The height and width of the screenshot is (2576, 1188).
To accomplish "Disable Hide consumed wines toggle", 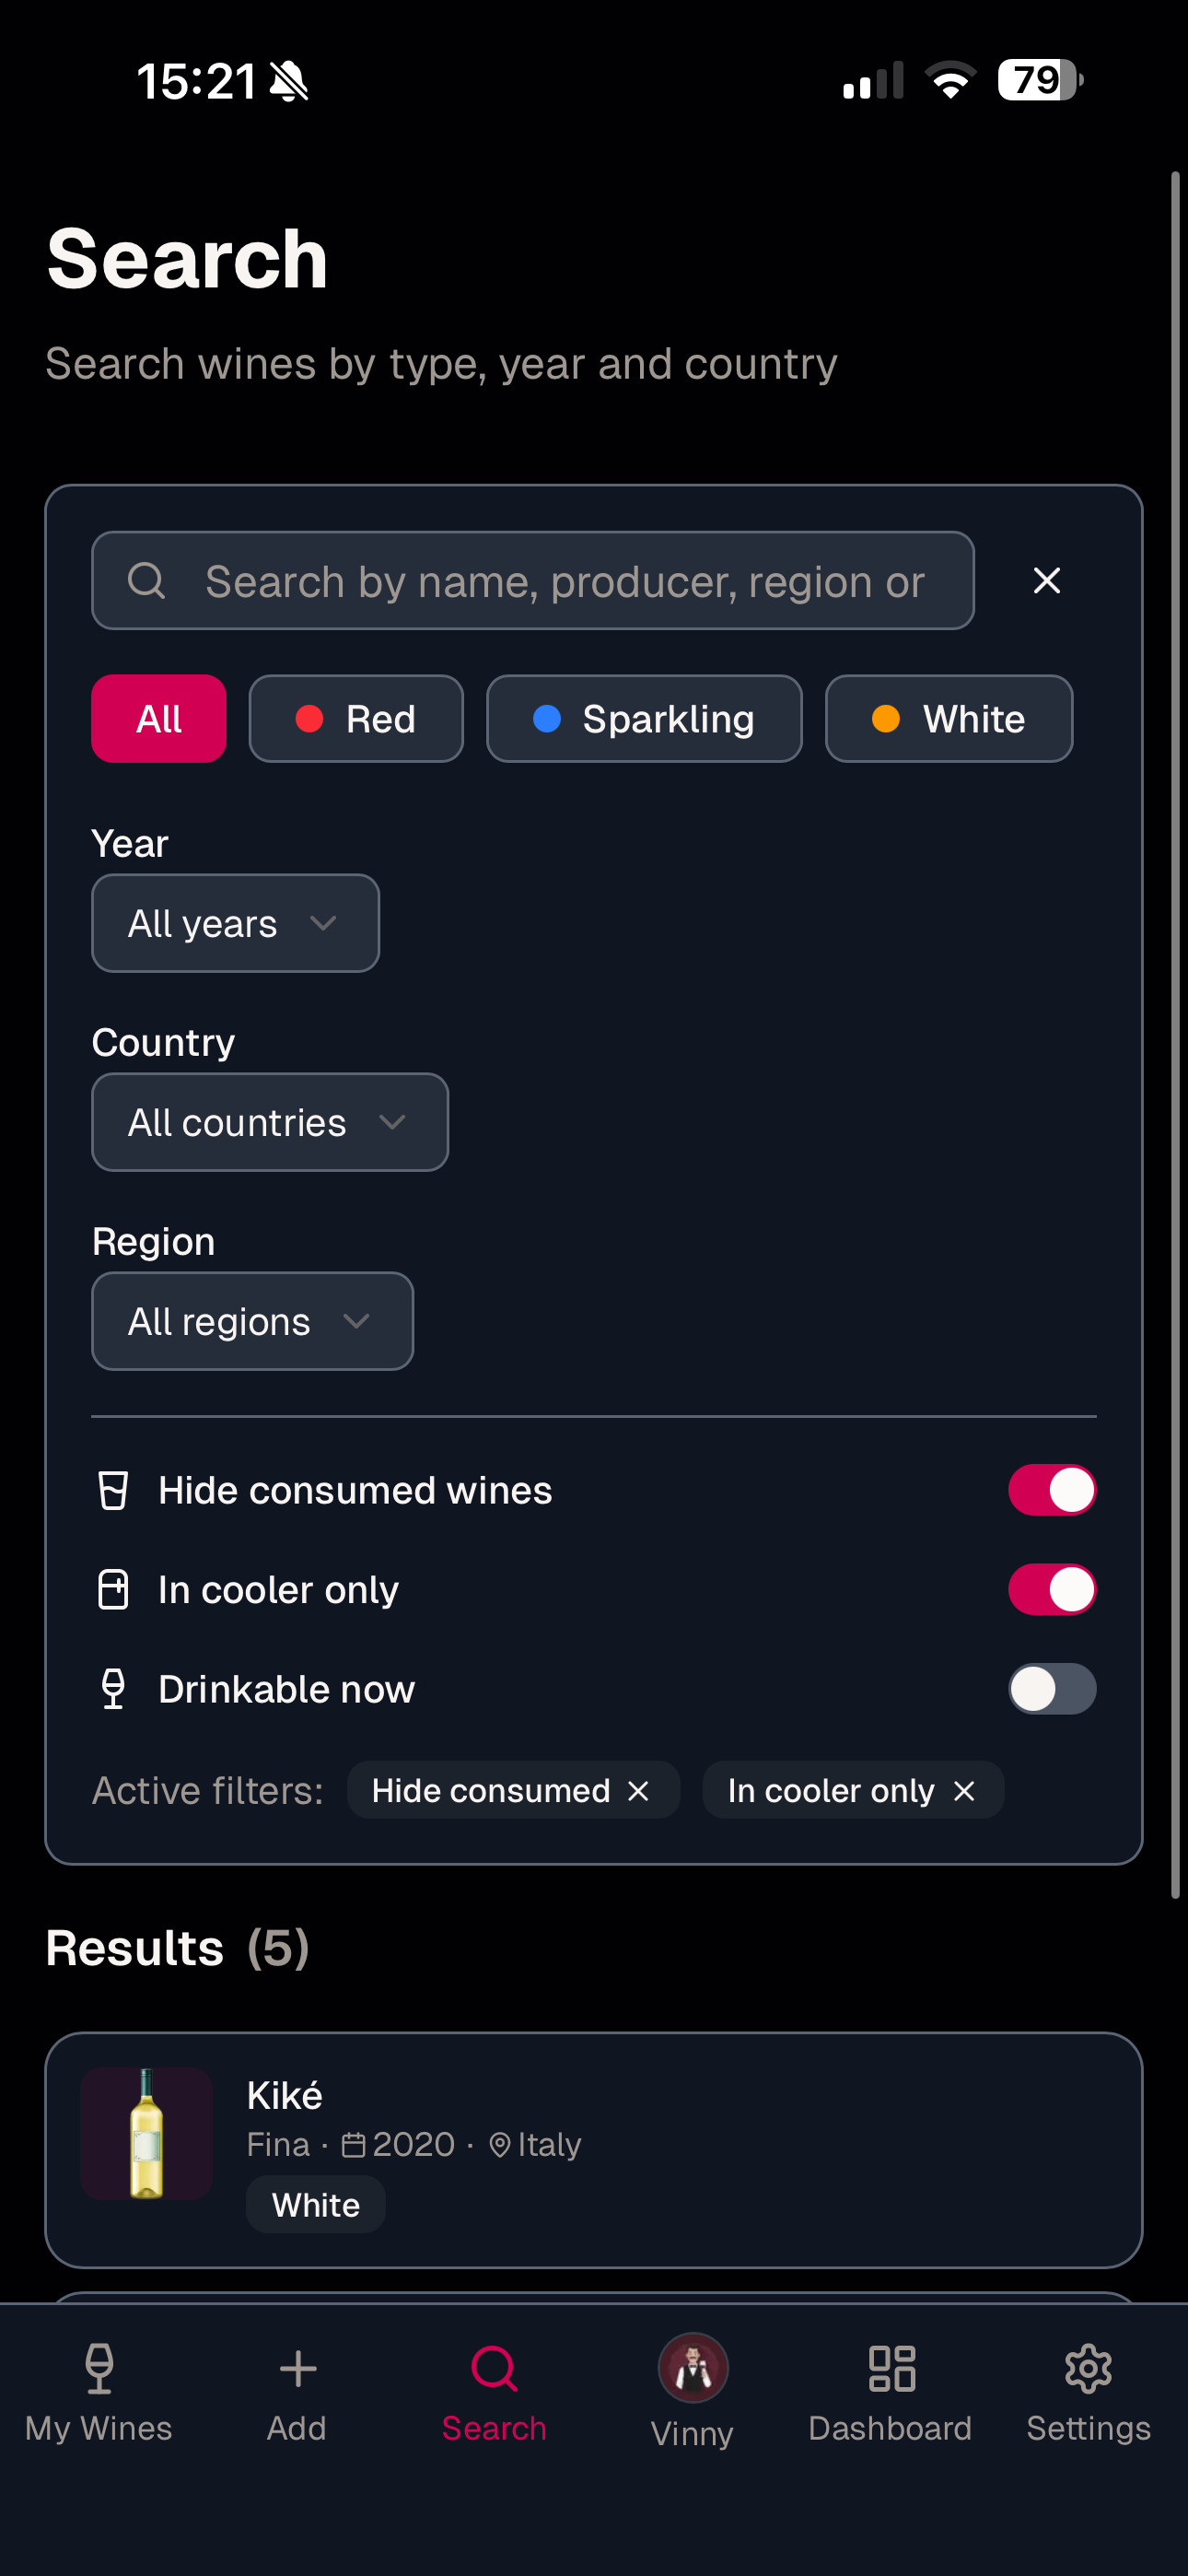I will (1051, 1490).
